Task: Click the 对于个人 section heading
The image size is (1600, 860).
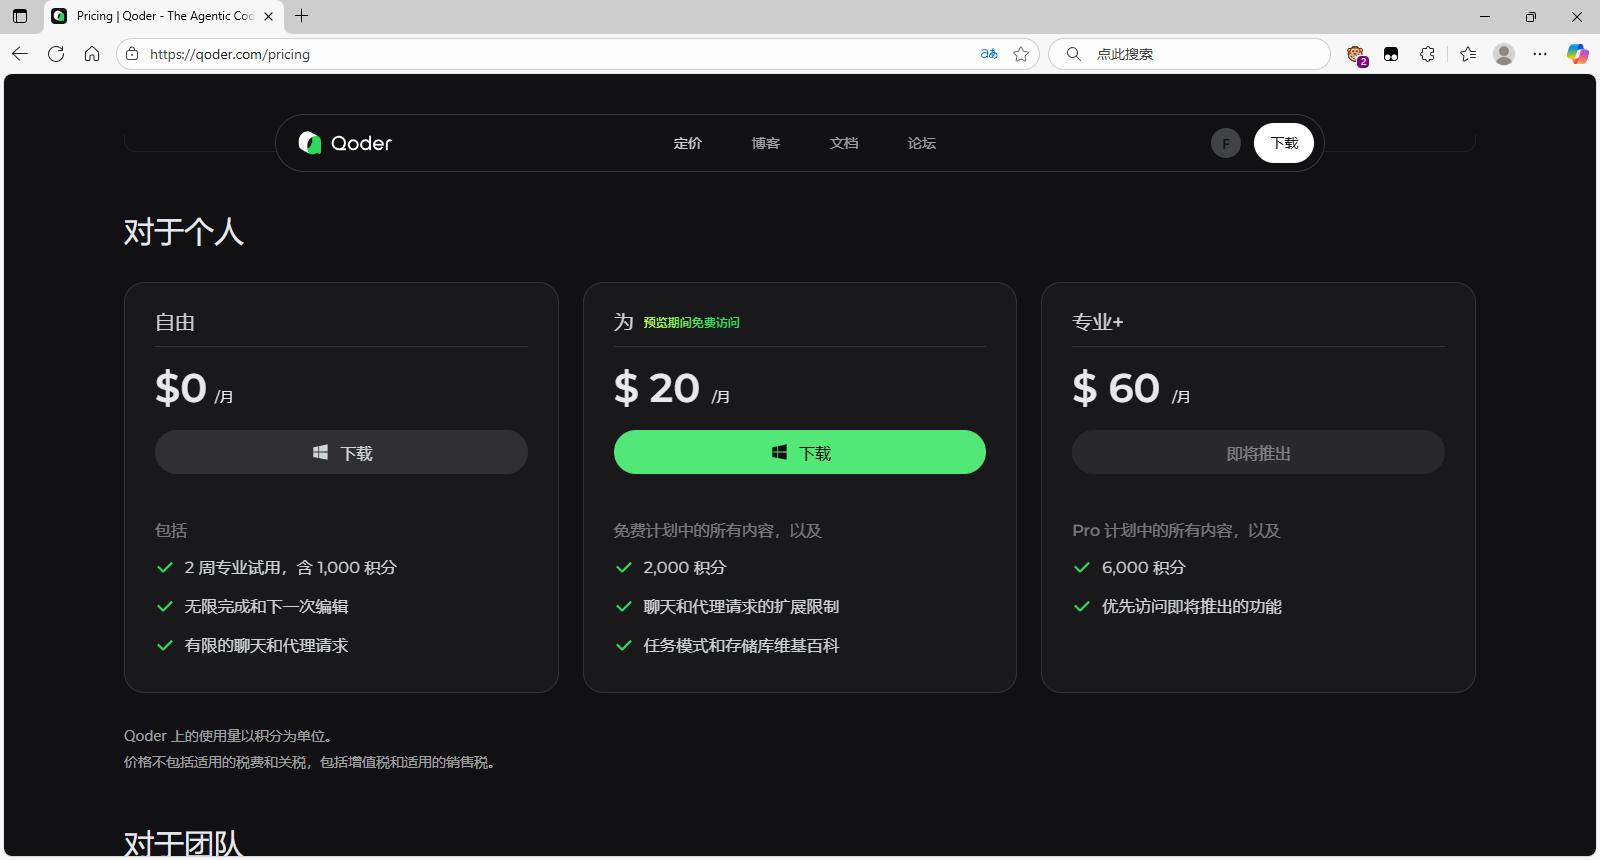Action: tap(184, 232)
